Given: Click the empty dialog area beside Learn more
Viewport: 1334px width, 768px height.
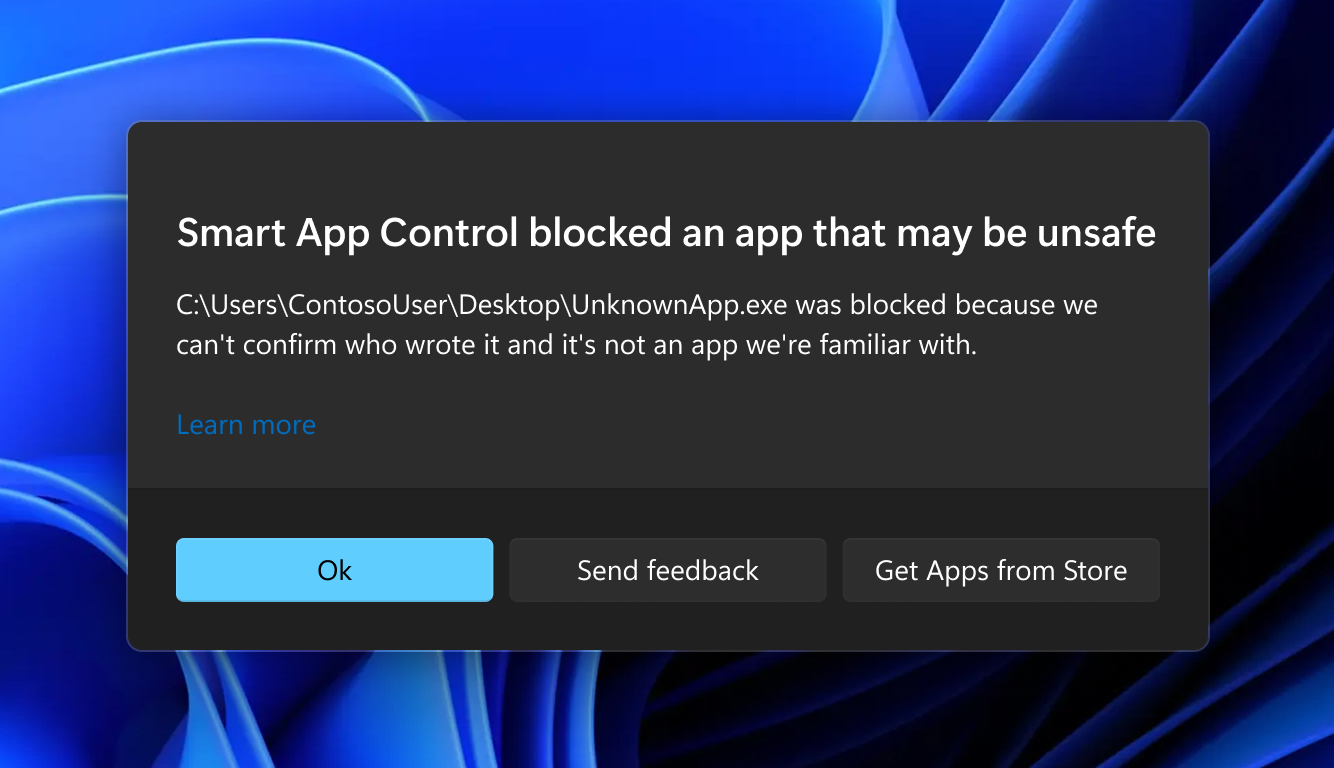Looking at the screenshot, I should click(x=700, y=425).
